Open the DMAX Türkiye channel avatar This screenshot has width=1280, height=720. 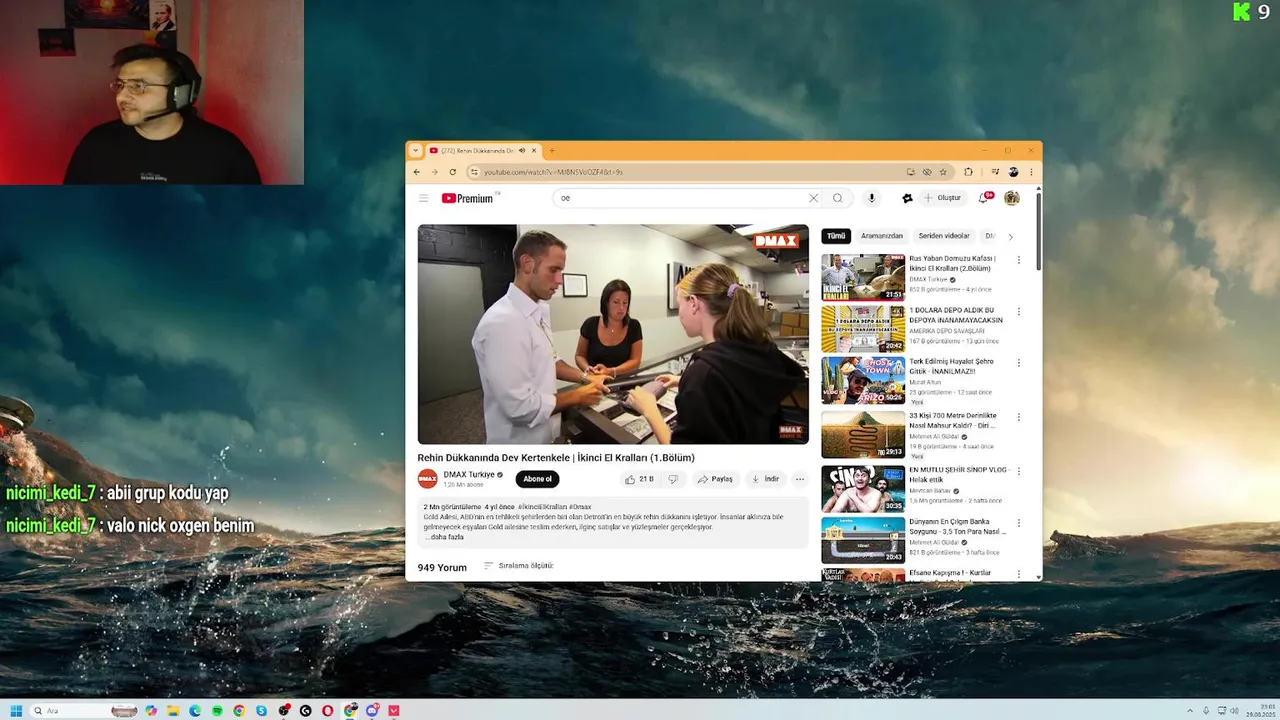tap(427, 479)
